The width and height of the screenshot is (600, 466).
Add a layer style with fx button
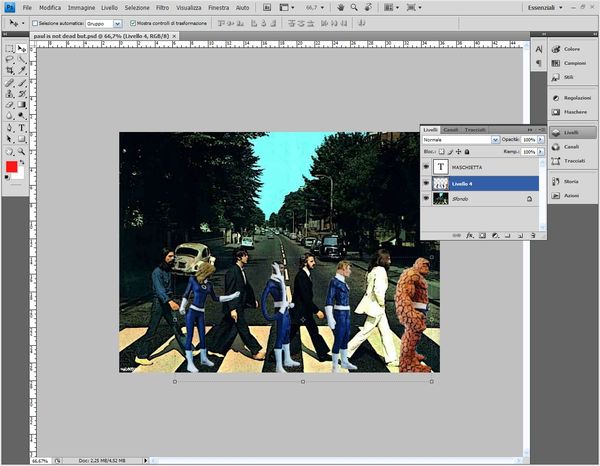coord(470,236)
